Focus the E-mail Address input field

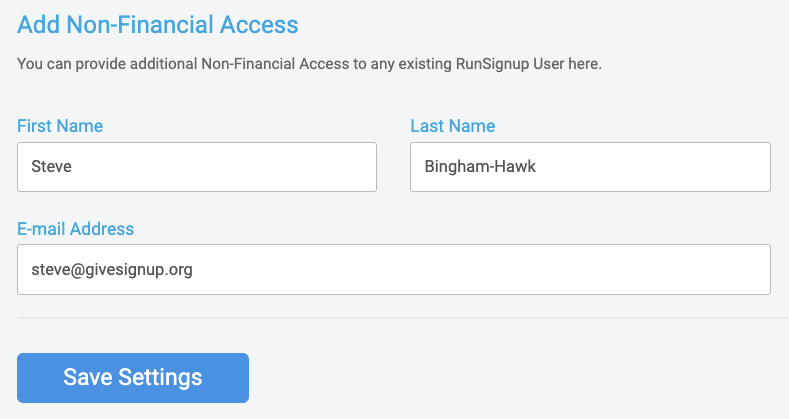point(393,270)
